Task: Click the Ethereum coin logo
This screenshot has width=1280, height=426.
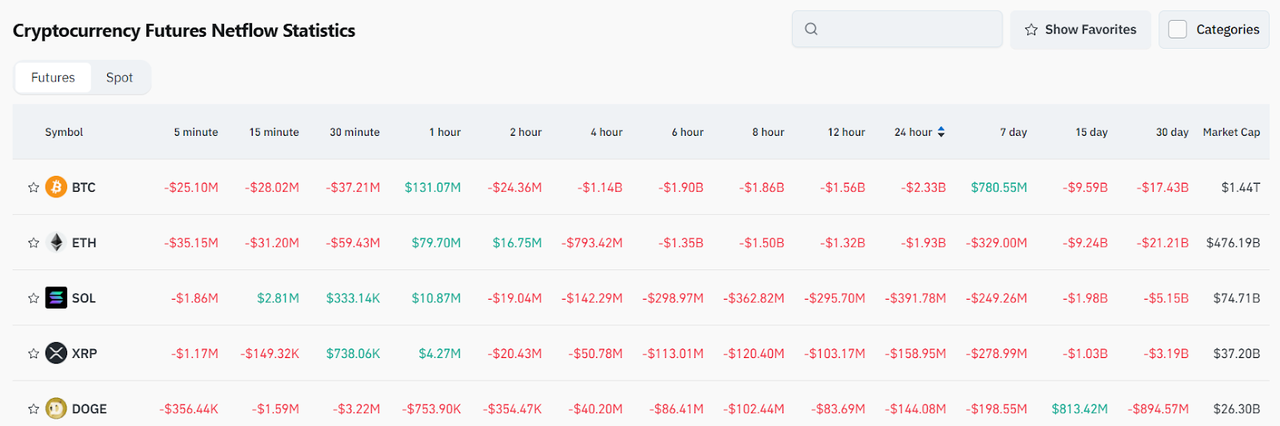Action: [x=56, y=243]
